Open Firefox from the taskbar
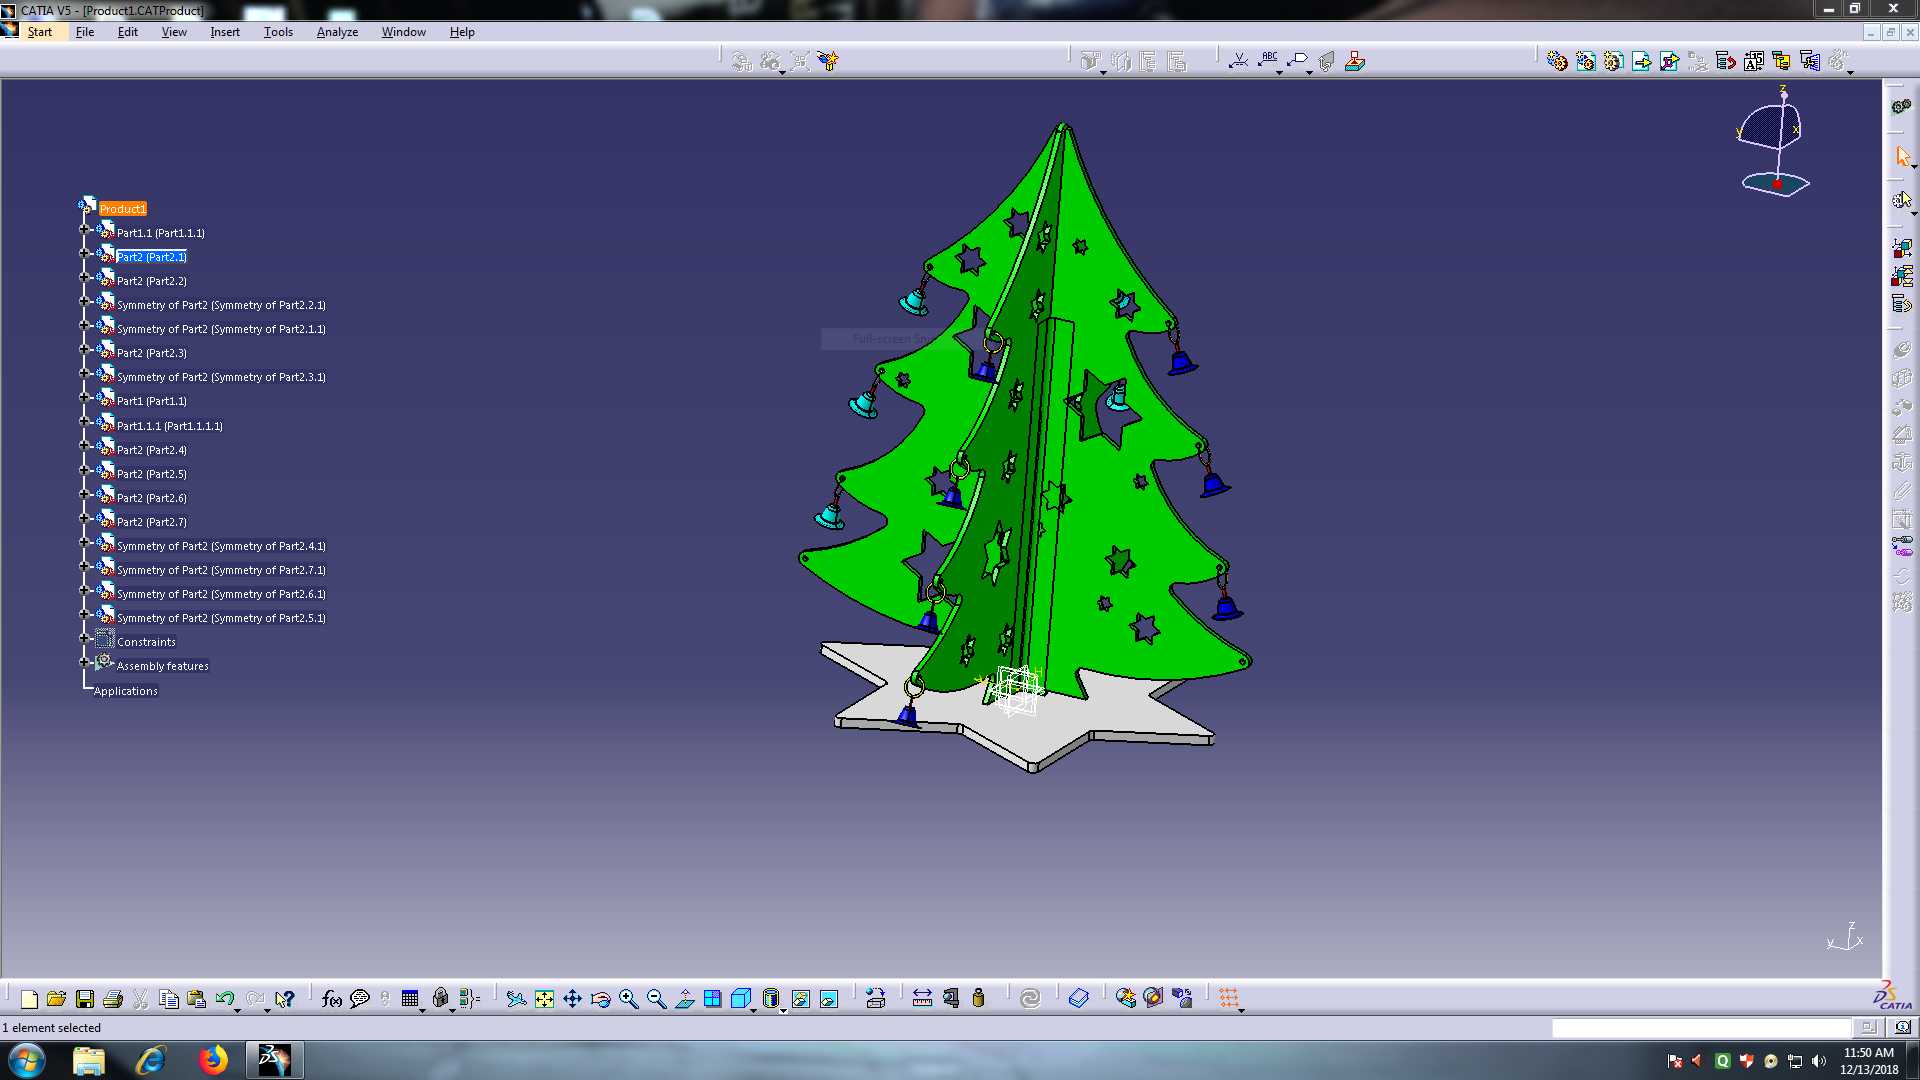The width and height of the screenshot is (1920, 1080). tap(212, 1060)
